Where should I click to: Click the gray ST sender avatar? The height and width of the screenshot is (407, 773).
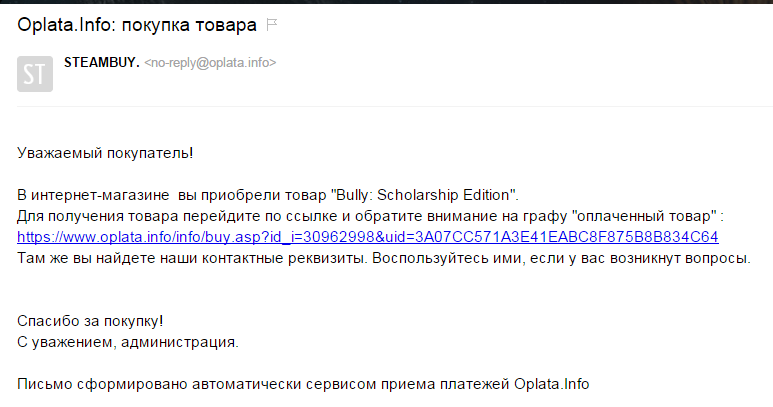point(35,74)
